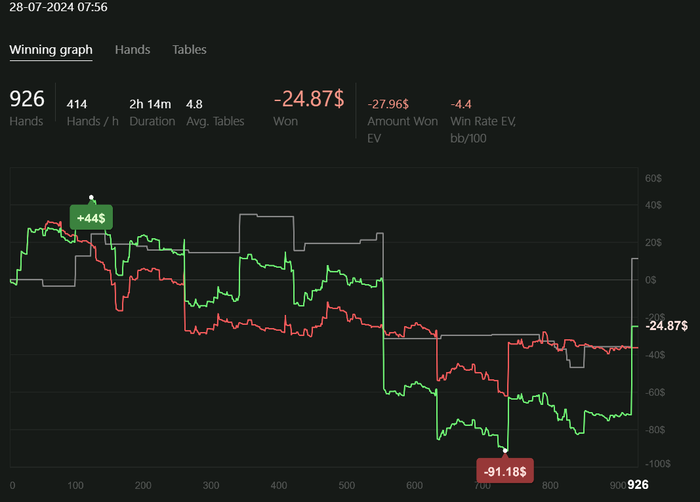Click the white dot above the +44$ label
Screen dimensions: 700x502
tap(92, 197)
